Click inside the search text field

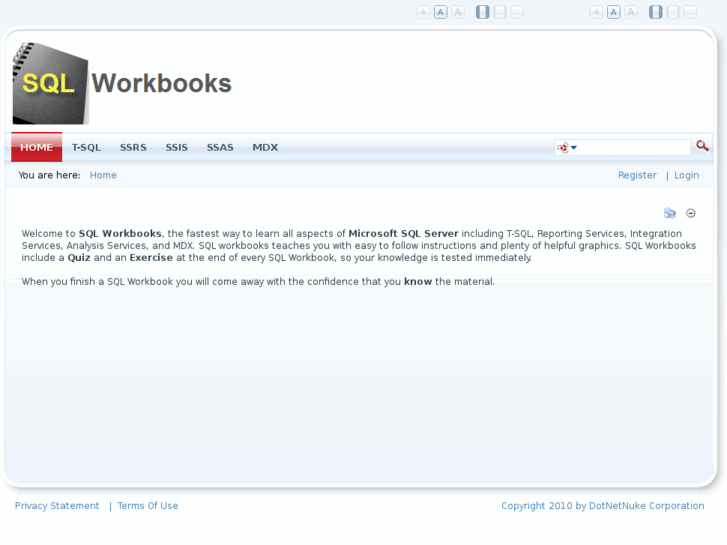[633, 147]
